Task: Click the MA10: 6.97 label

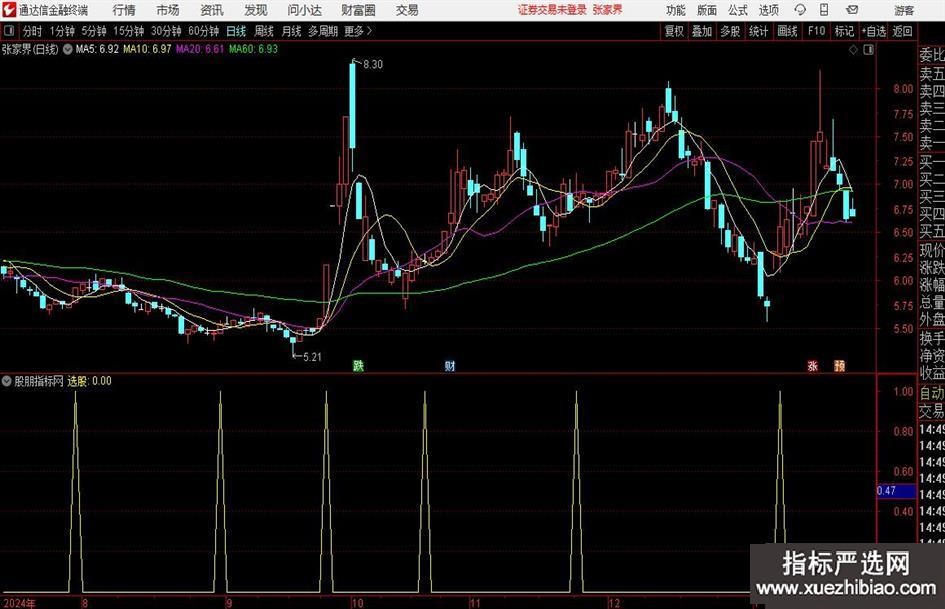Action: tap(147, 49)
